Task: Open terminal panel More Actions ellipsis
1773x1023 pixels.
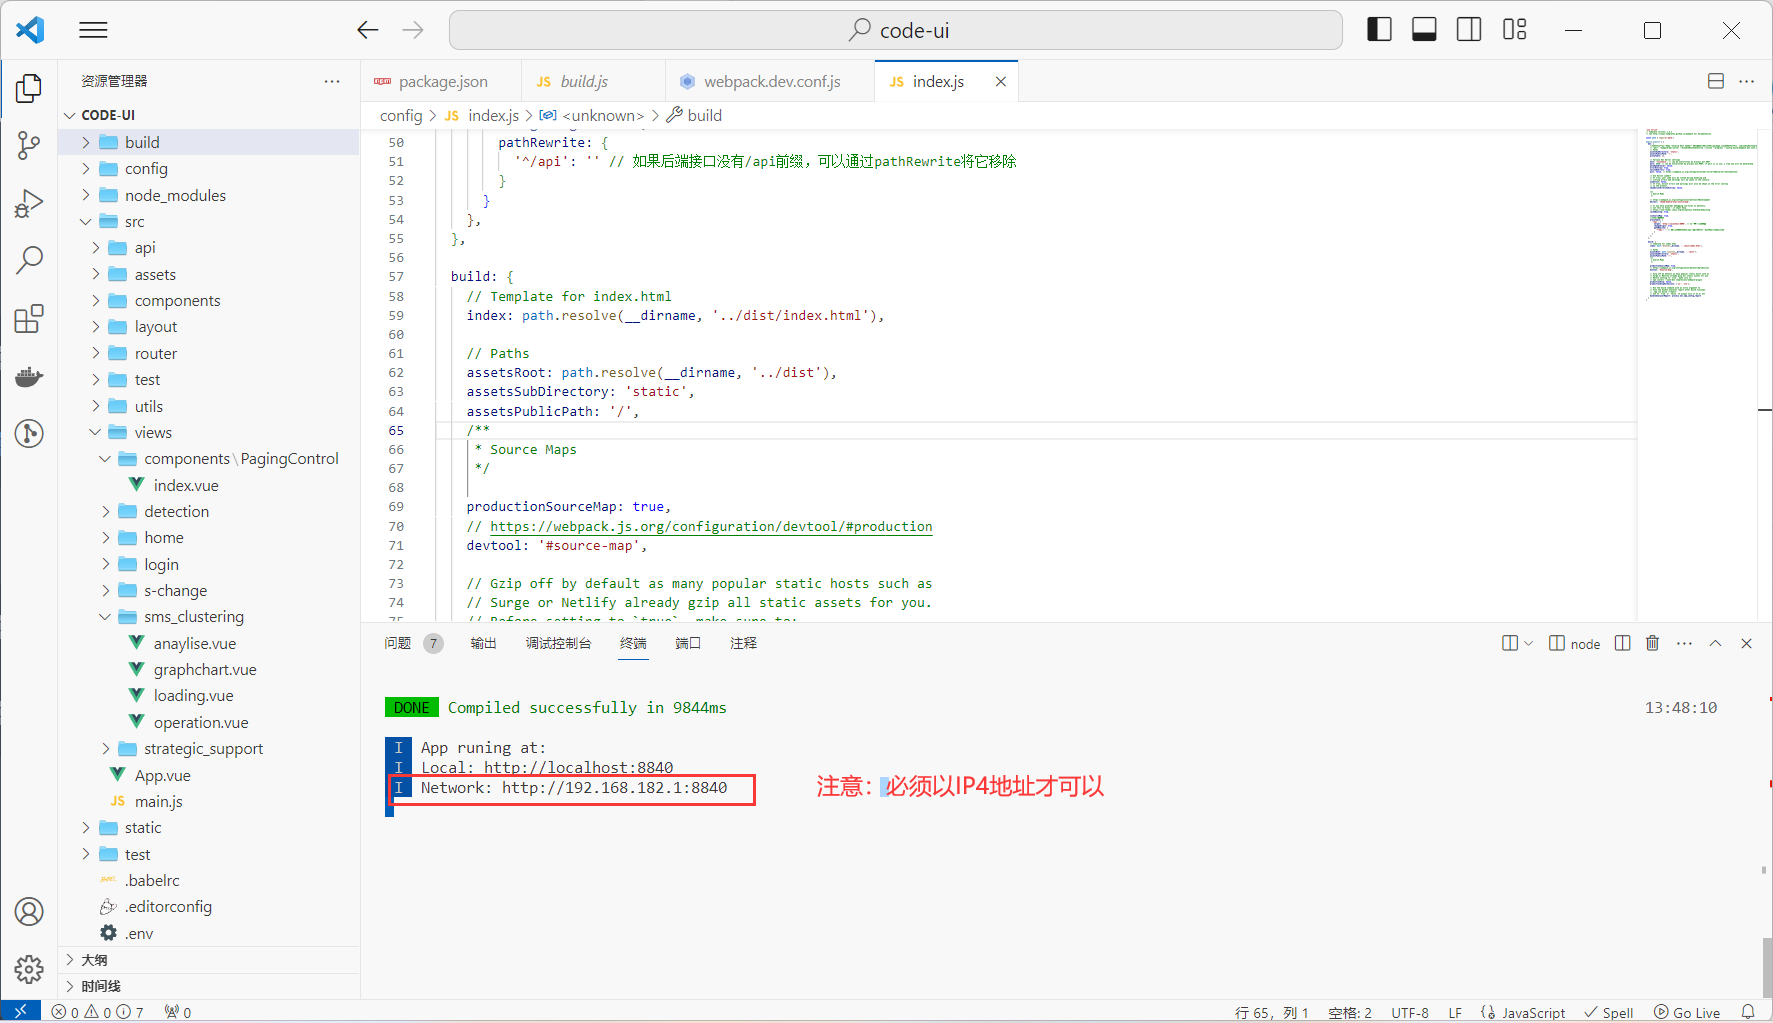Action: tap(1685, 643)
